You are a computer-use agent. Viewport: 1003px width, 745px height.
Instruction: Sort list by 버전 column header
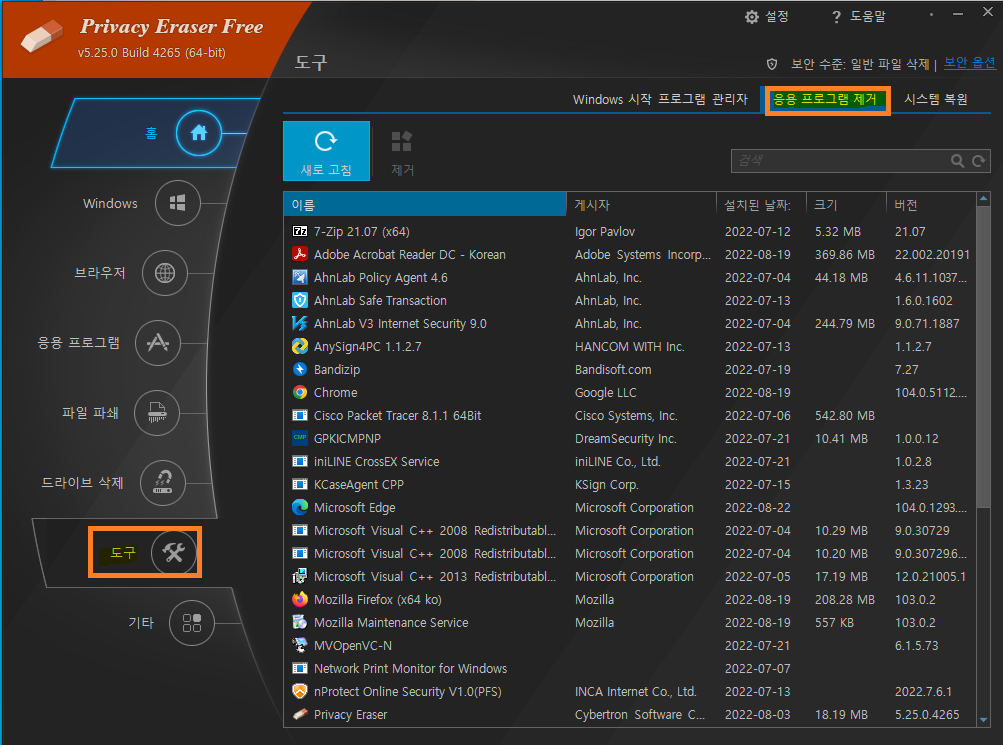pos(931,205)
